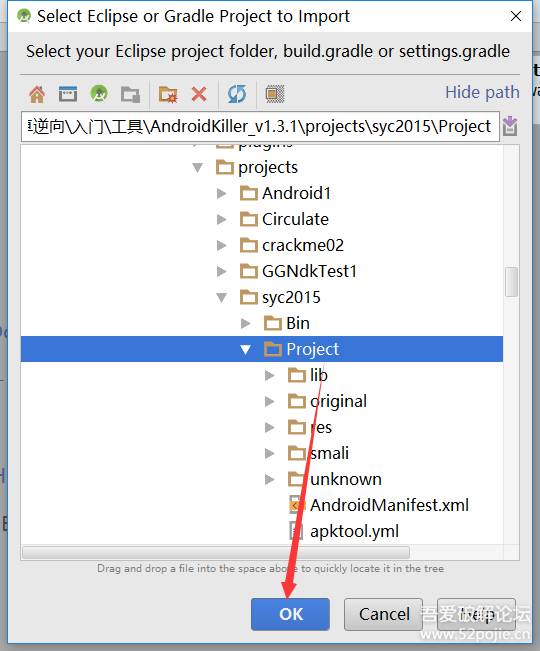
Task: Select the apktool.yml file
Action: 344,531
